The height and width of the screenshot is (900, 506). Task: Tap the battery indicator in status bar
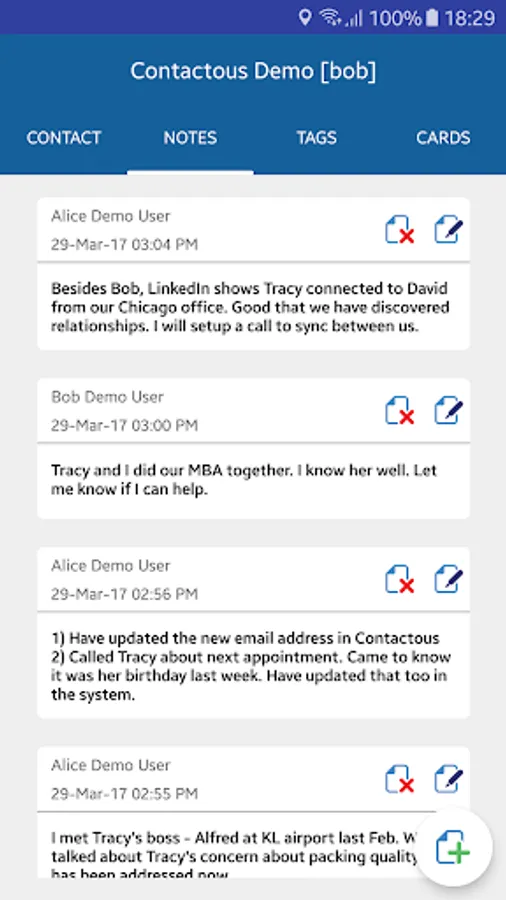click(433, 17)
